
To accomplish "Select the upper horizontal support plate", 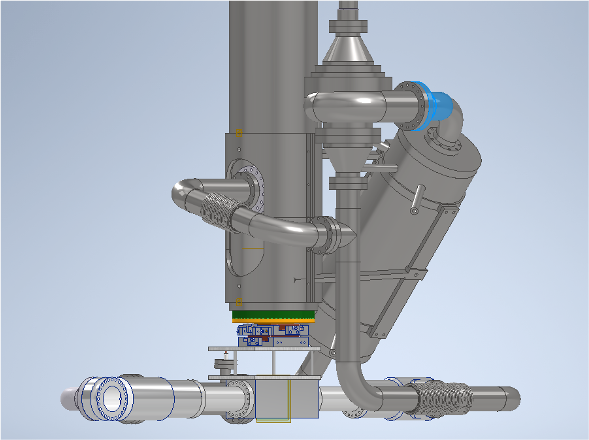I will click(x=264, y=349).
